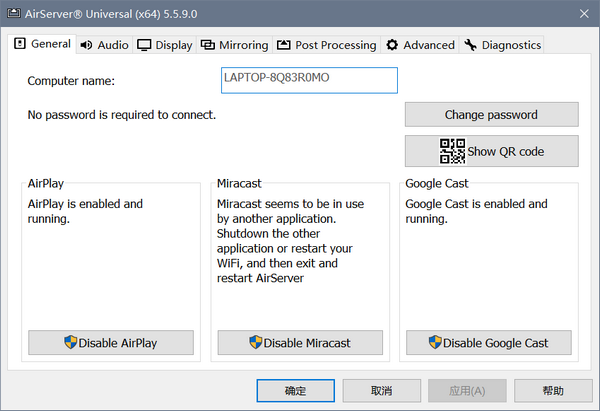Click the gear icon on Advanced tab
600x411 pixels.
(x=392, y=45)
